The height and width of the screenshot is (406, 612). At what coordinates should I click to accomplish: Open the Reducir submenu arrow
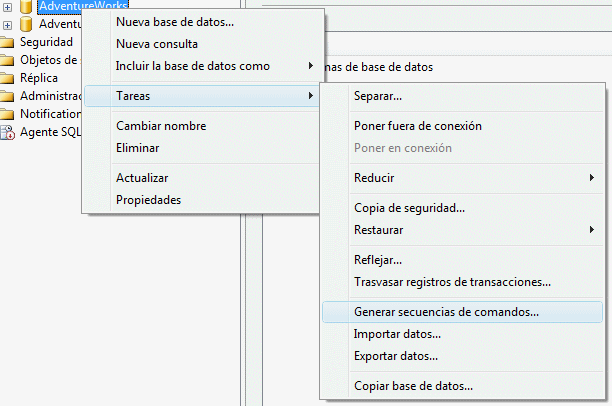click(x=592, y=178)
